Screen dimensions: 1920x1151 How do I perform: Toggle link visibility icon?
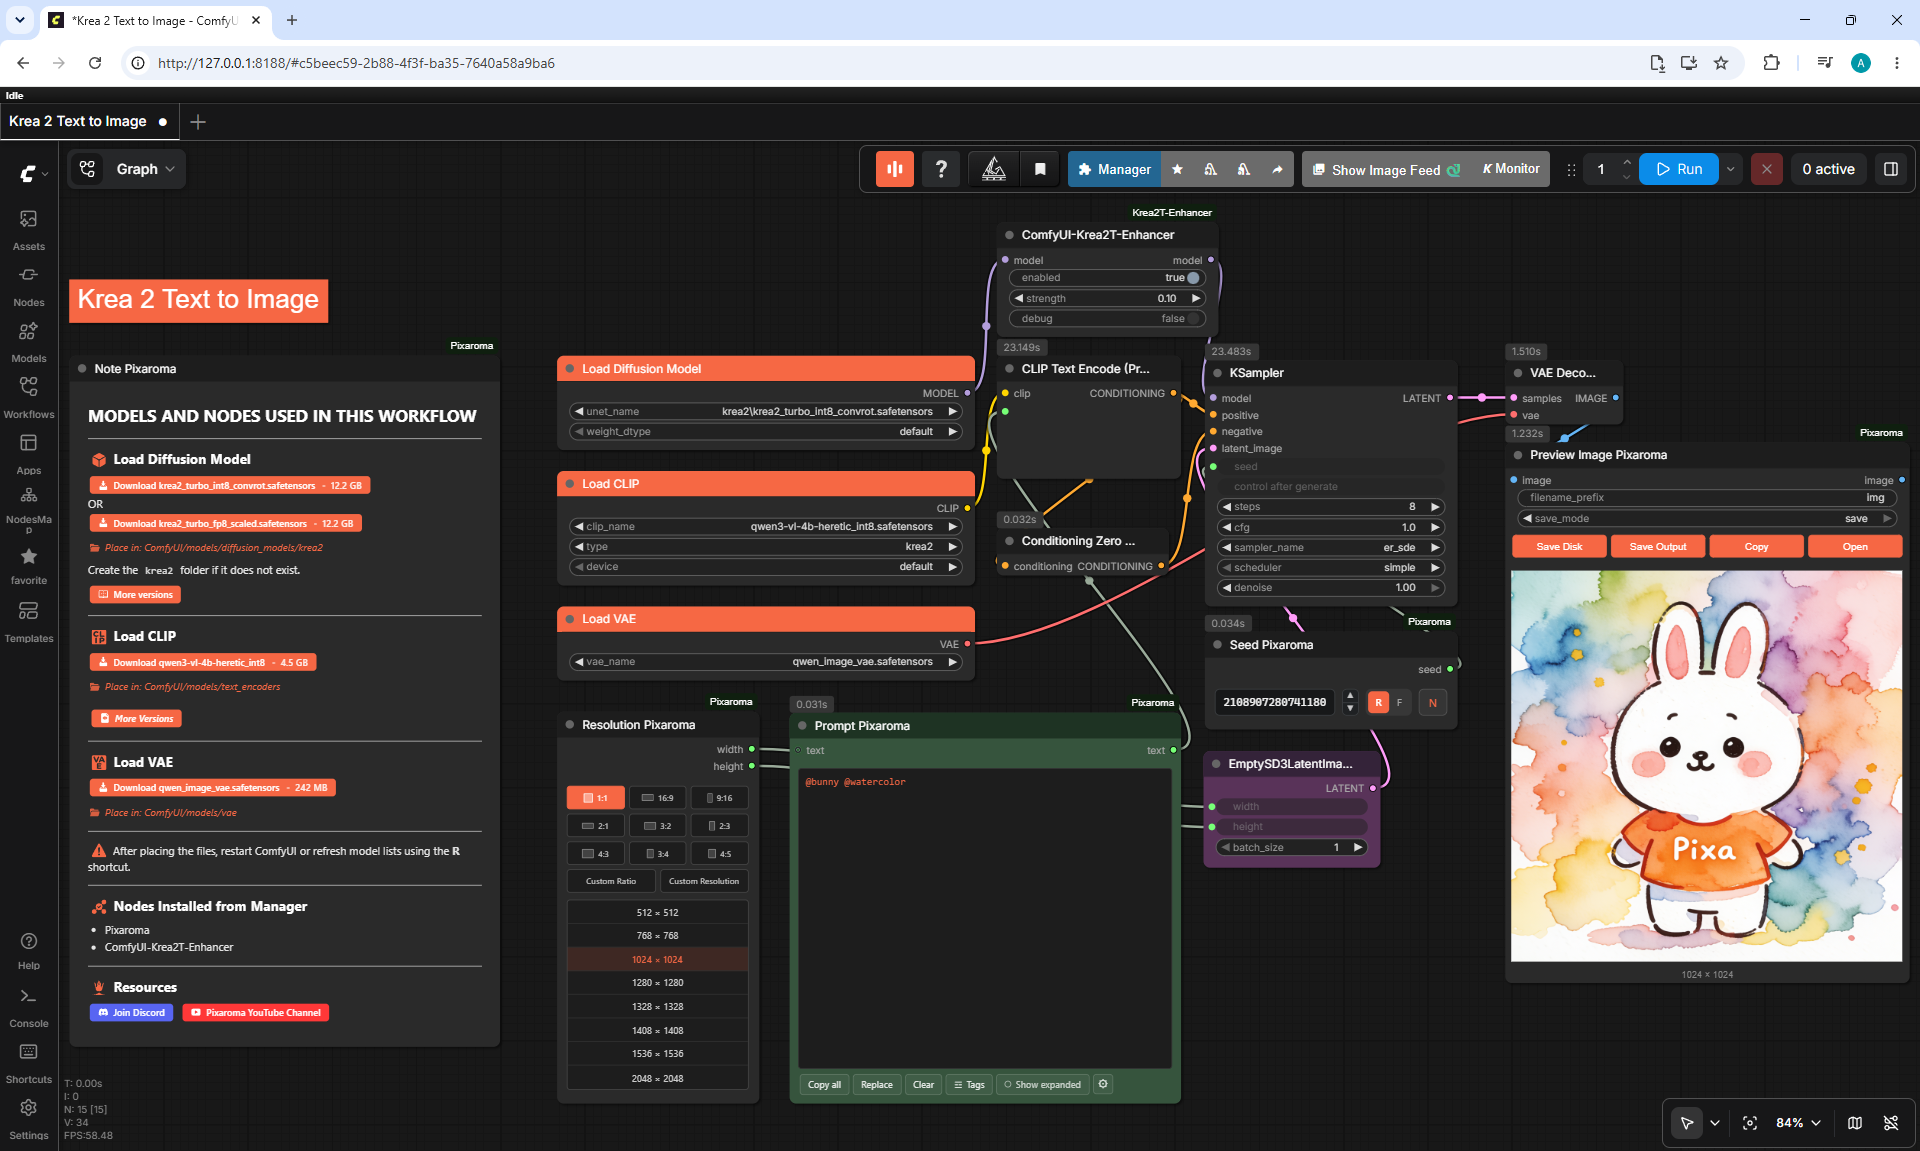[1891, 1123]
